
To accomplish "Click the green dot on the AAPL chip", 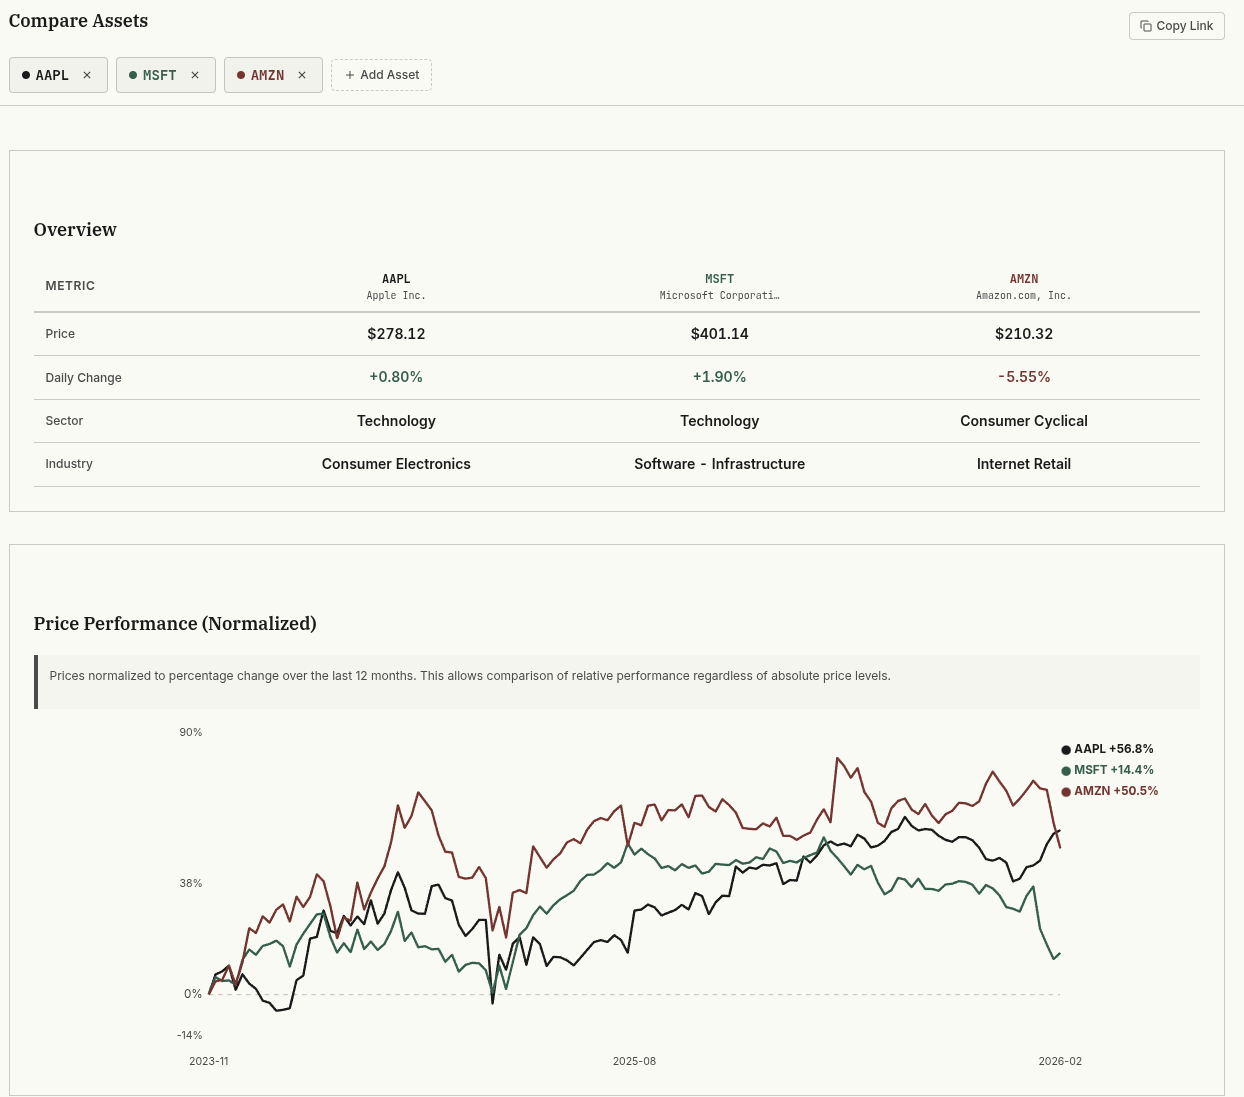I will click(x=25, y=74).
